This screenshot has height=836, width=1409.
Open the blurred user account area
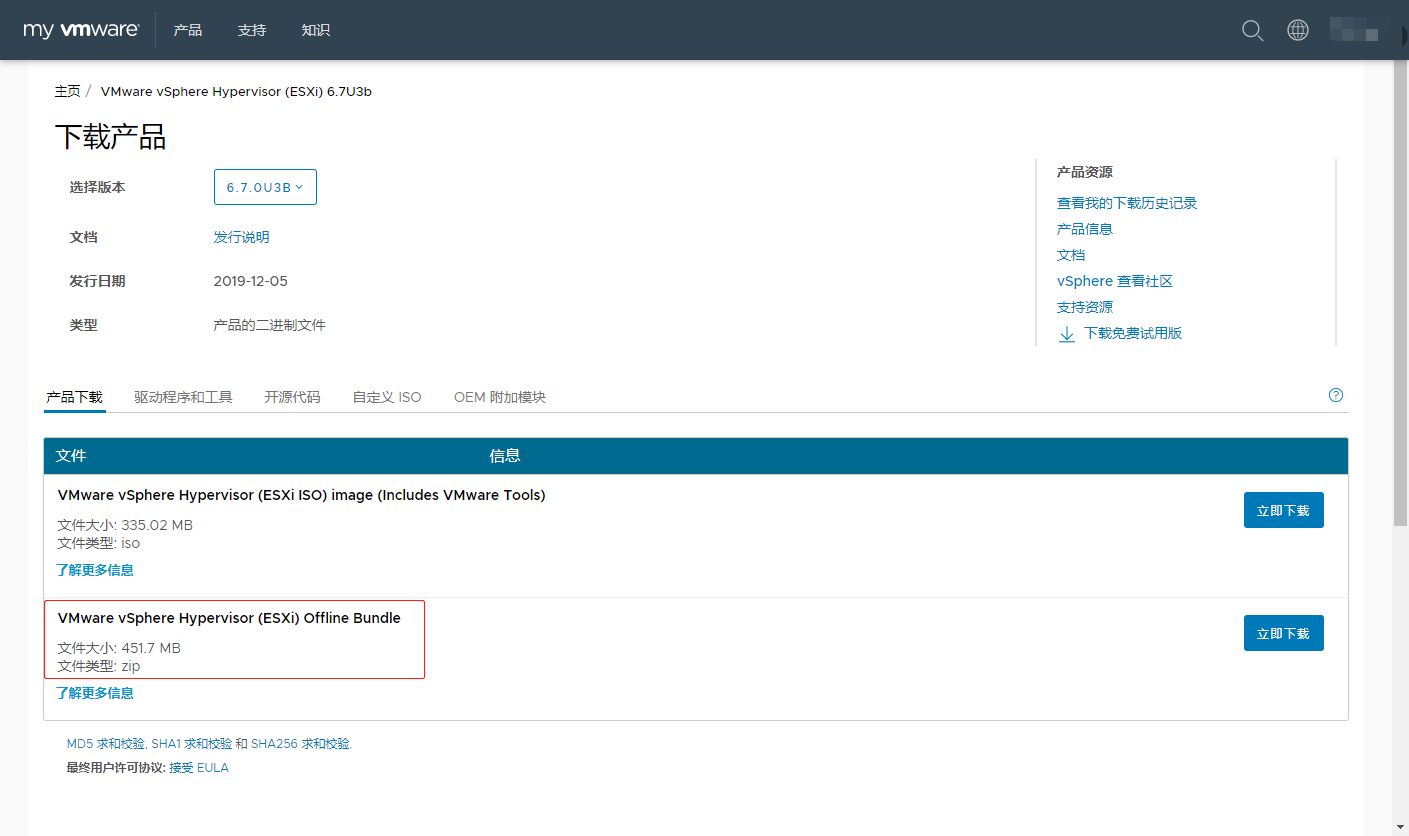(1355, 30)
